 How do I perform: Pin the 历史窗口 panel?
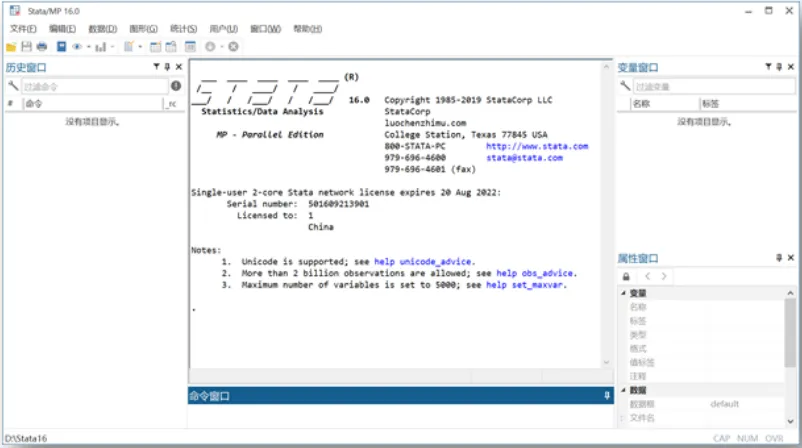tap(167, 66)
